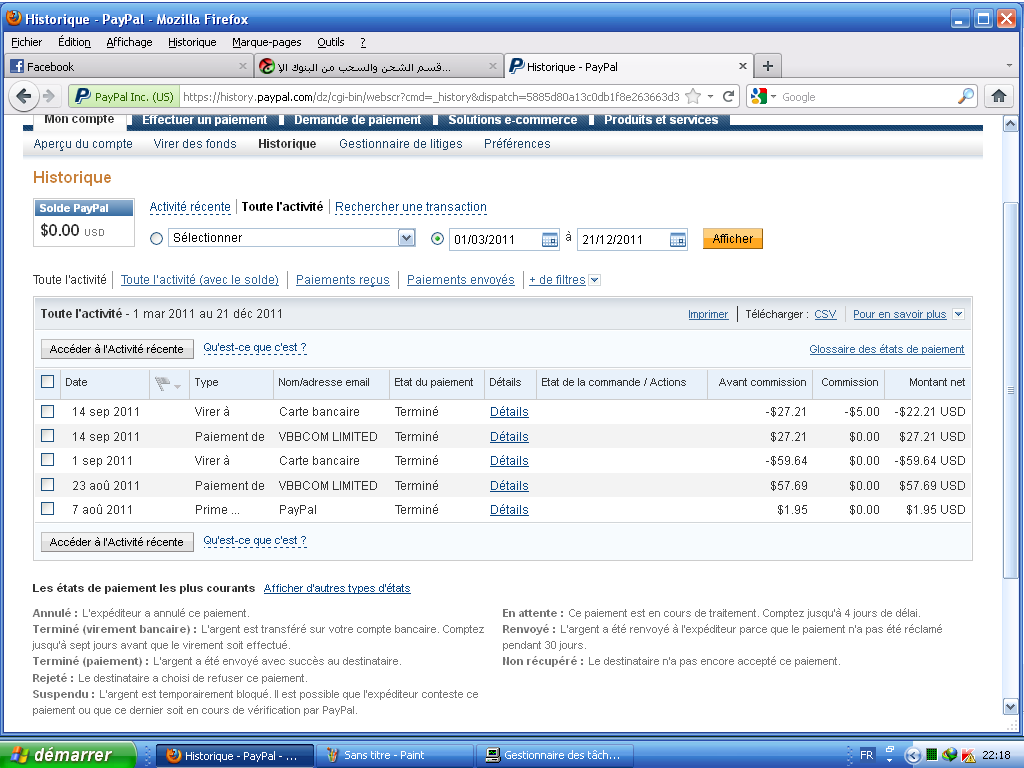The width and height of the screenshot is (1024, 768).
Task: Open the Fichier menu
Action: point(27,42)
